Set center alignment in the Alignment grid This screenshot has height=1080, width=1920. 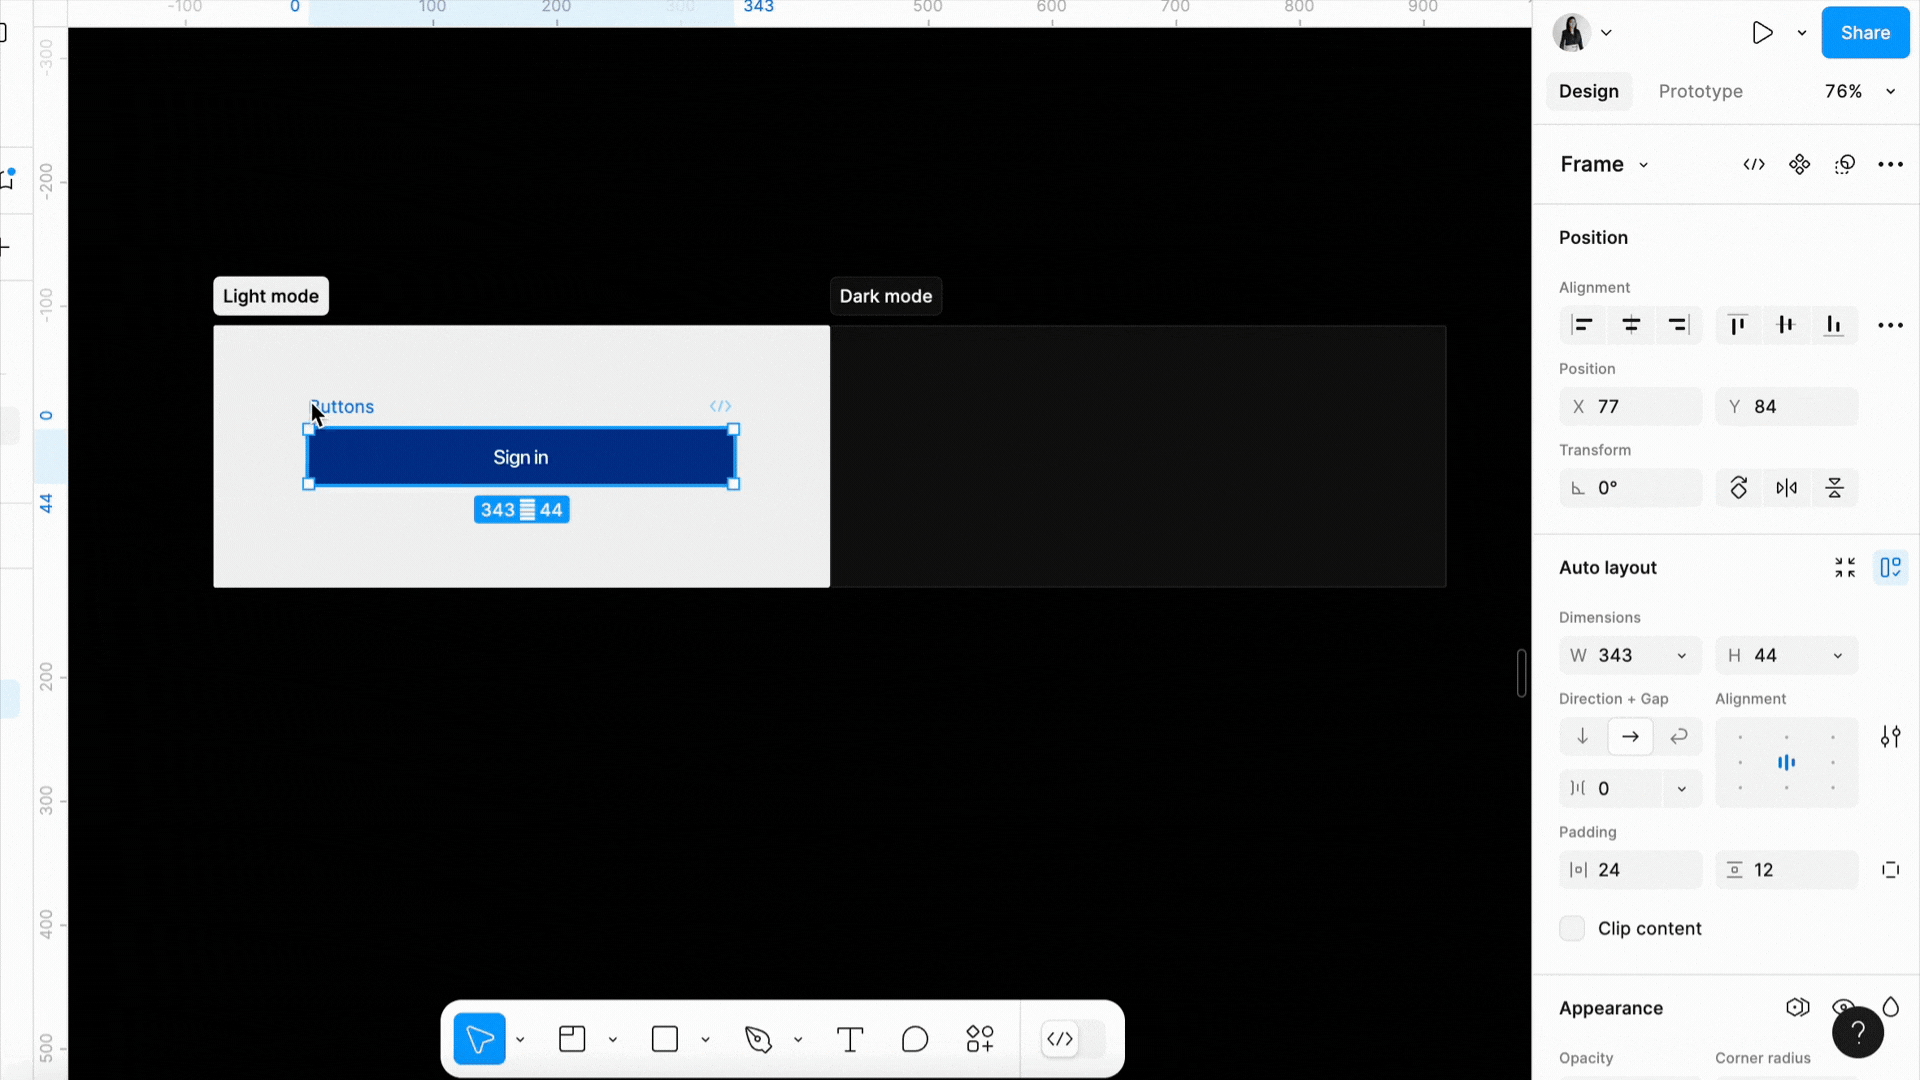tap(1787, 762)
